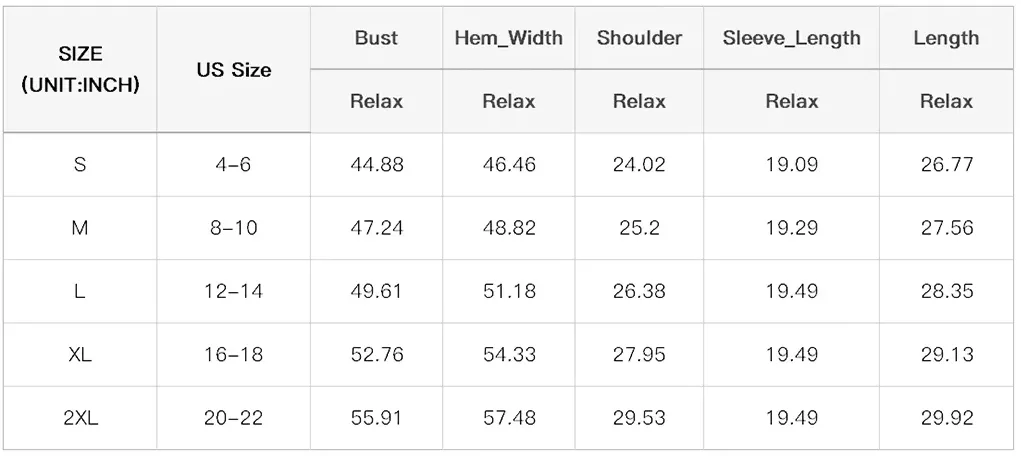Select the bust value 52.76

376,355
